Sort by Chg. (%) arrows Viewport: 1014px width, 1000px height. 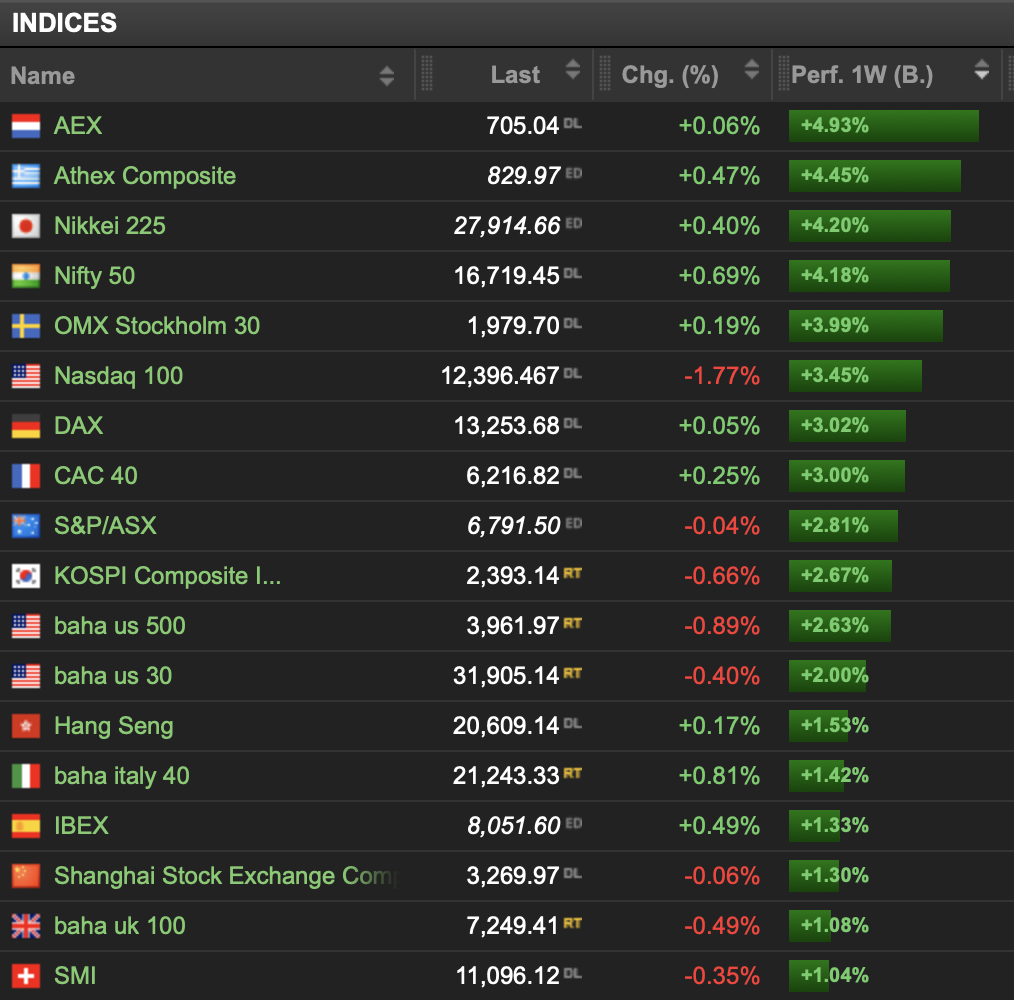[751, 69]
